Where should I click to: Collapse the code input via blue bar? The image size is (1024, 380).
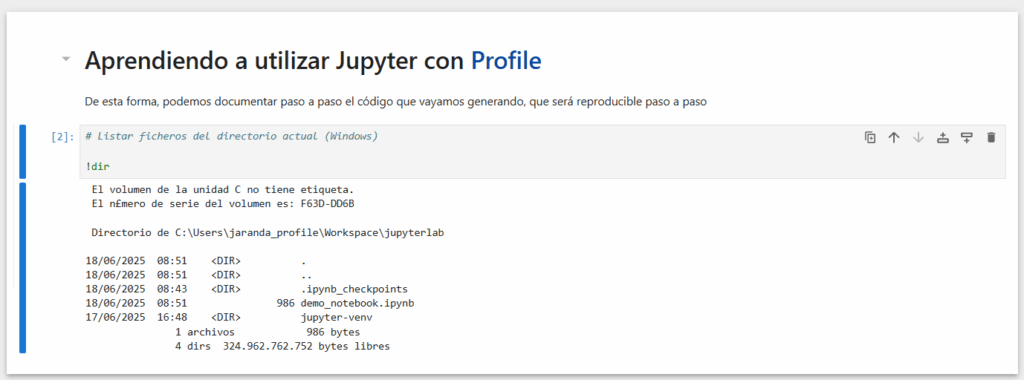point(22,151)
